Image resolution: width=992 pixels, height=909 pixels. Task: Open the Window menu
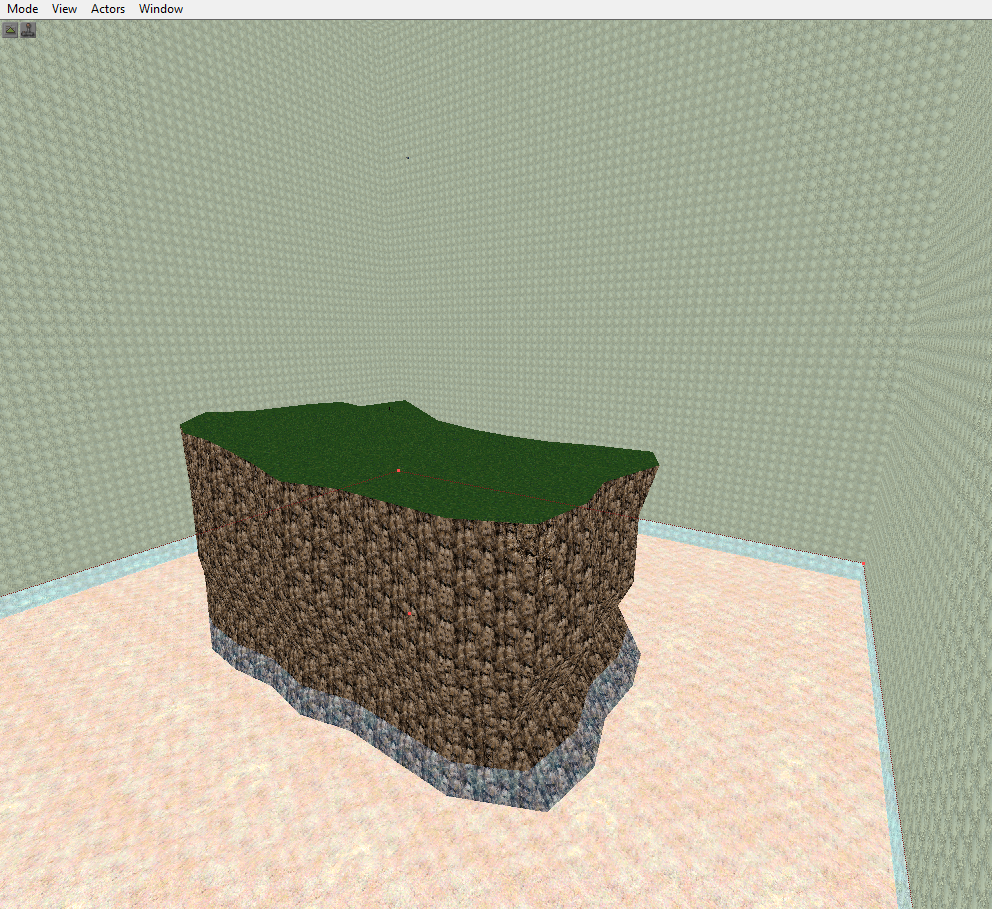tap(161, 9)
